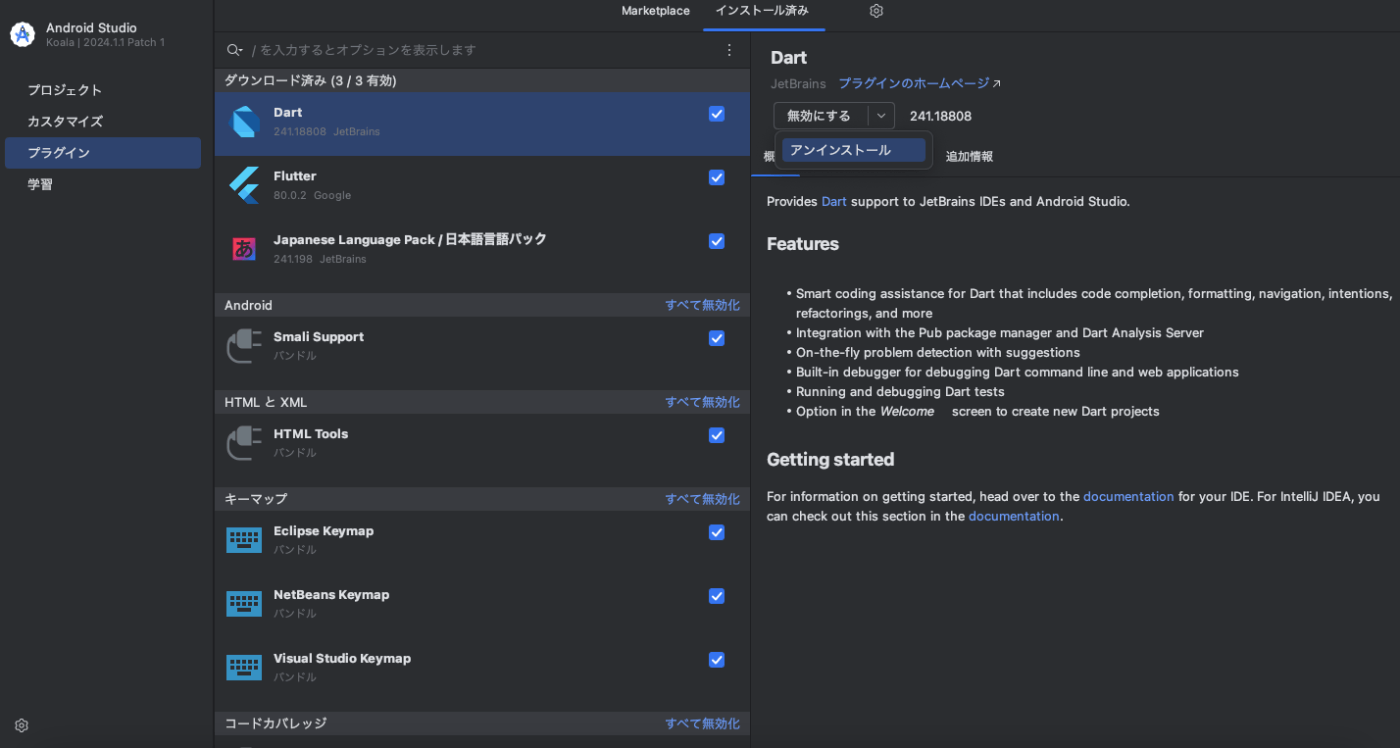Disable the Flutter plugin checkbox
Screen dimensions: 1400x748
[716, 177]
